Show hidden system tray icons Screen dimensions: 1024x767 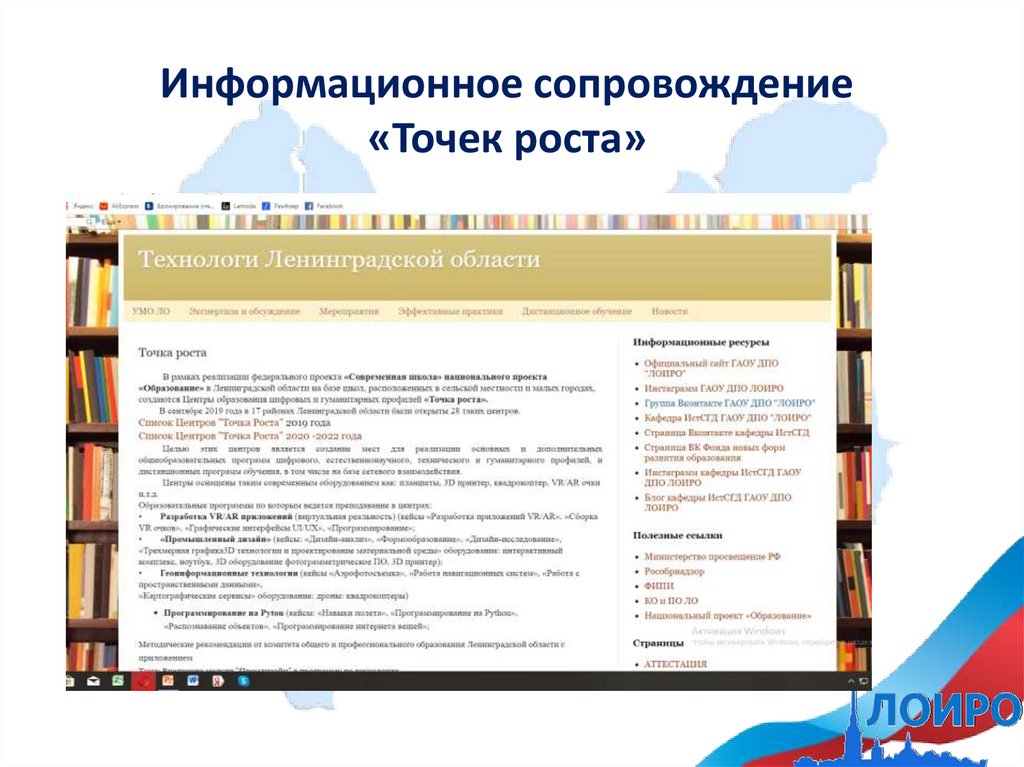[851, 681]
